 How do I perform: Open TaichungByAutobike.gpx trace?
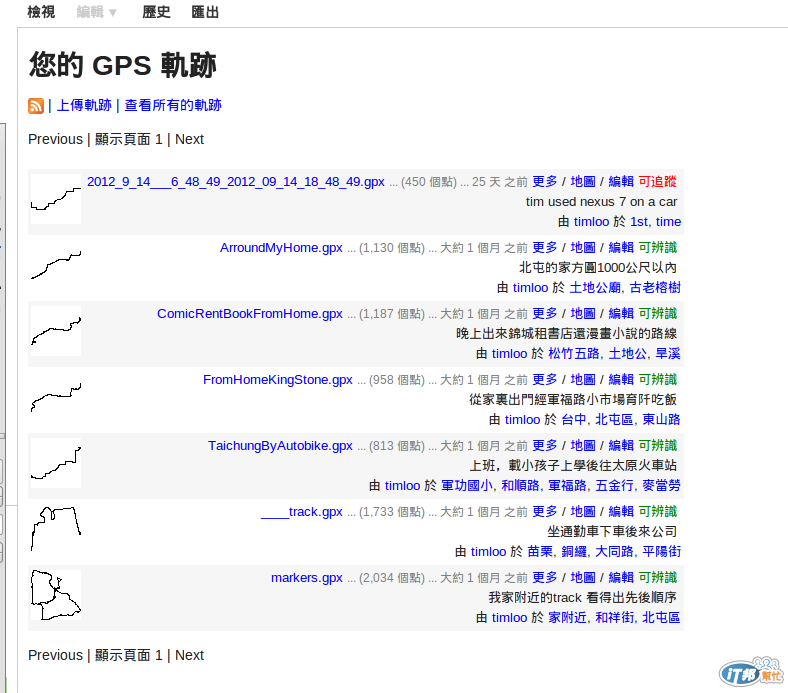(x=280, y=446)
